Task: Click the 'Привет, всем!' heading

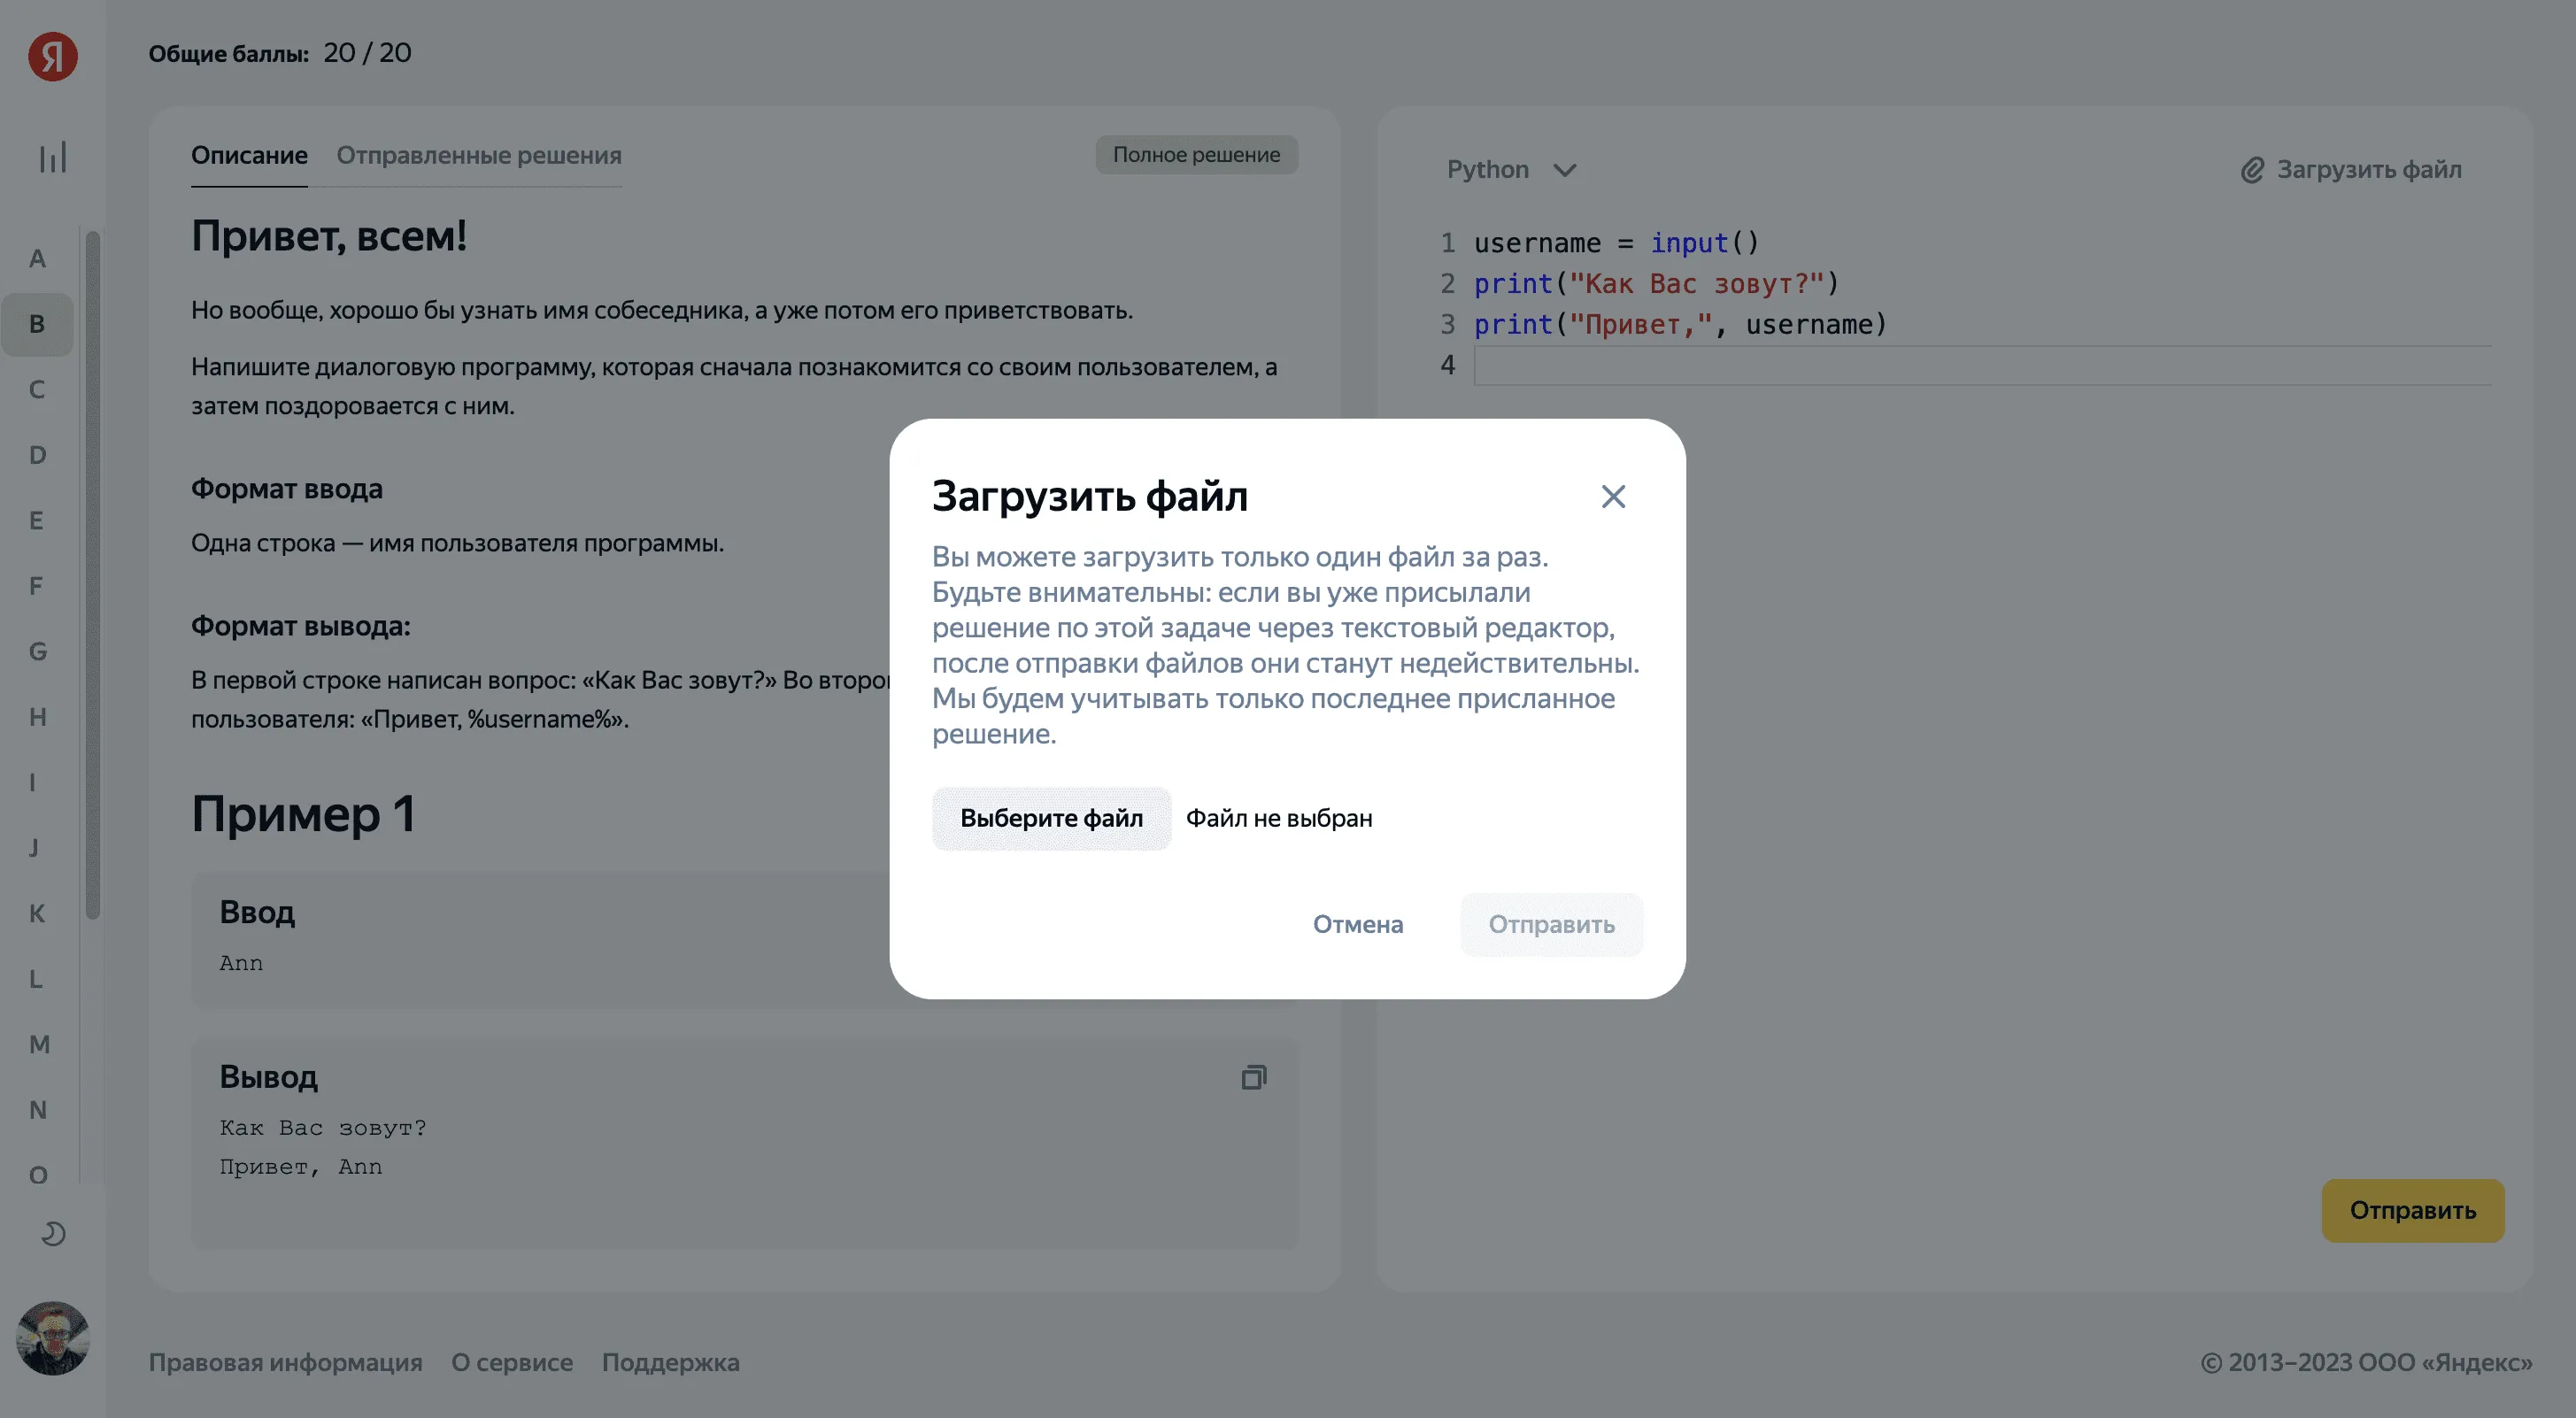Action: point(329,236)
